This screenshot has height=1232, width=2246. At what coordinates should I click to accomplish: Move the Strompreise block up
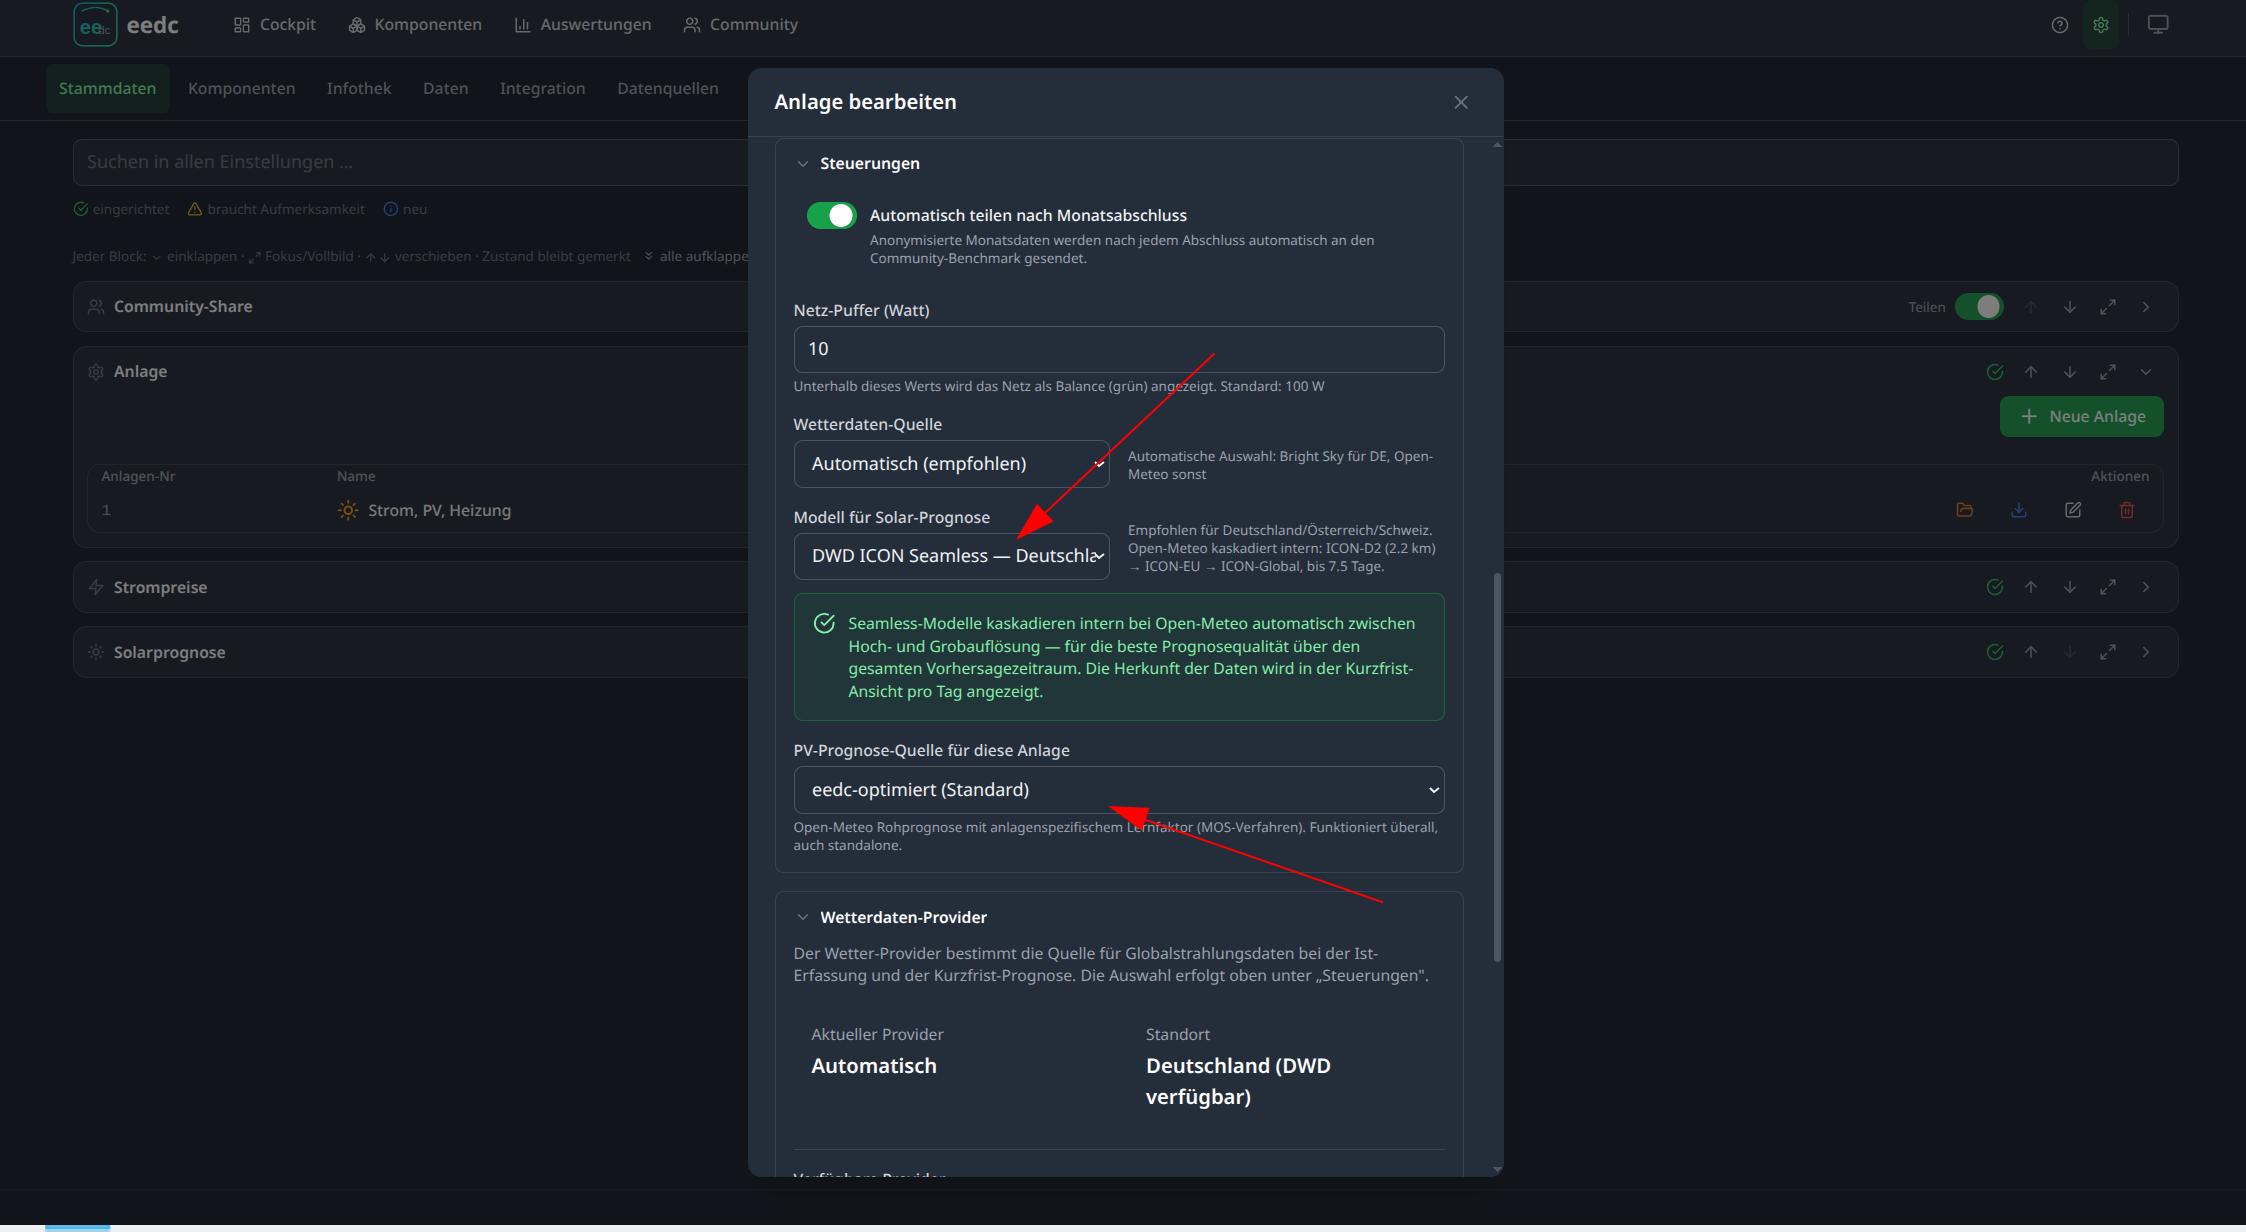[x=2031, y=587]
